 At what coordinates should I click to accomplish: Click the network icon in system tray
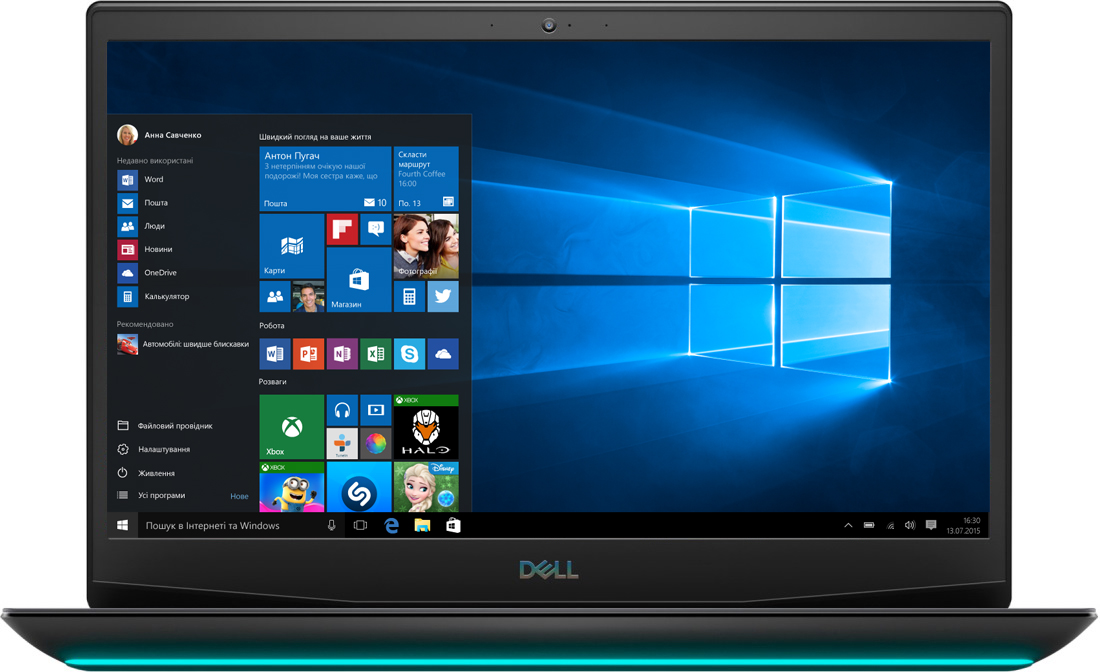tap(890, 525)
